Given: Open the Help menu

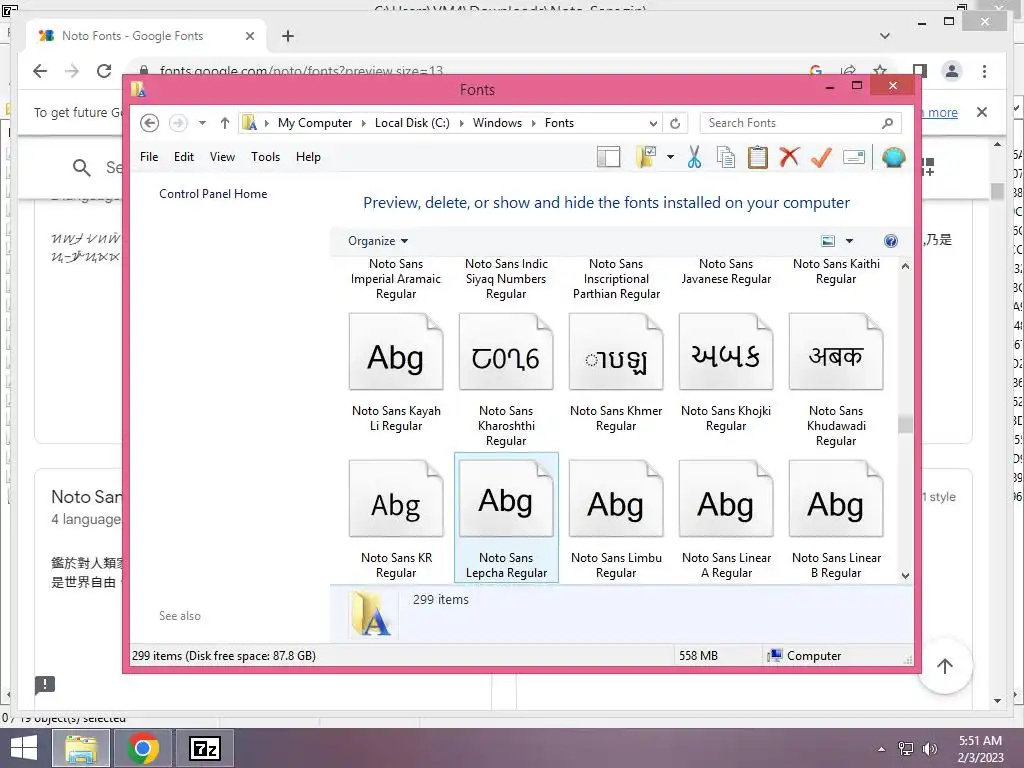Looking at the screenshot, I should tap(308, 157).
